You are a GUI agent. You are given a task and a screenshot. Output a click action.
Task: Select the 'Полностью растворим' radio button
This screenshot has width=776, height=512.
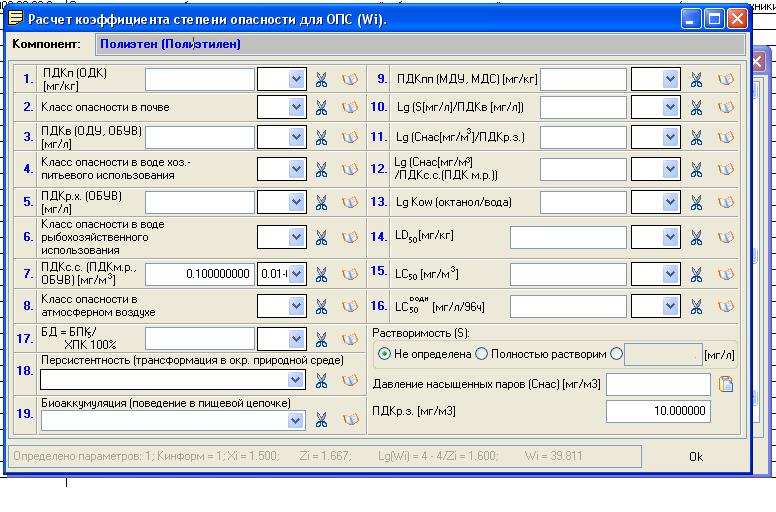(481, 353)
